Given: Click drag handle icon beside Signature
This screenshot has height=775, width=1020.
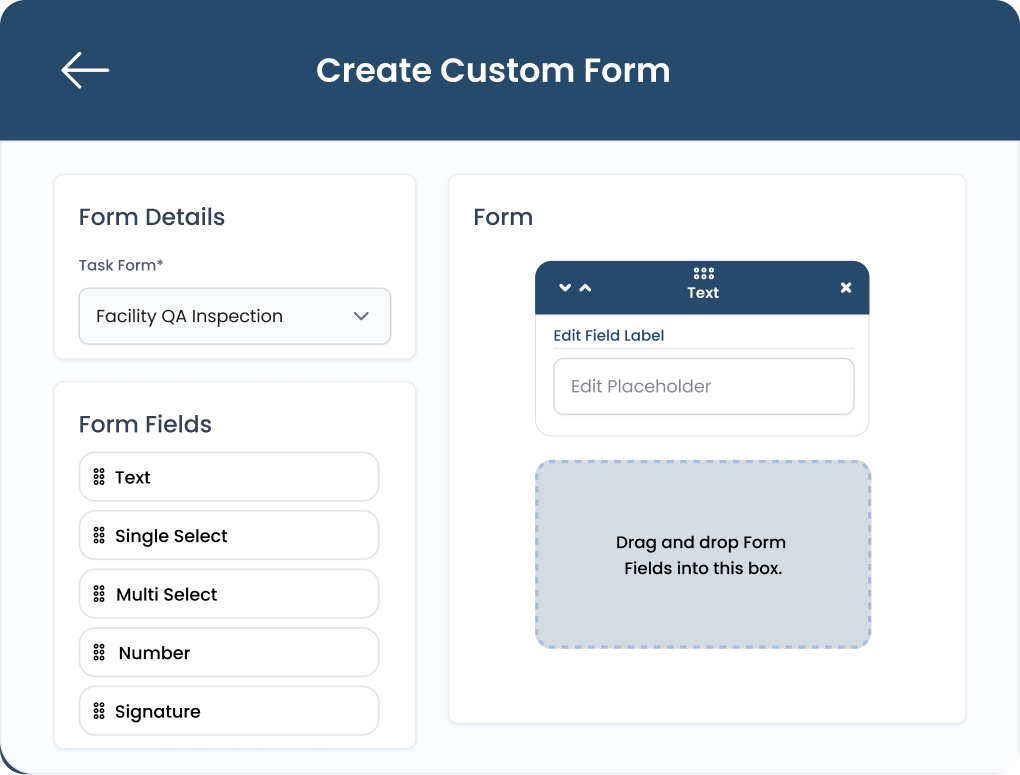Looking at the screenshot, I should [x=99, y=711].
